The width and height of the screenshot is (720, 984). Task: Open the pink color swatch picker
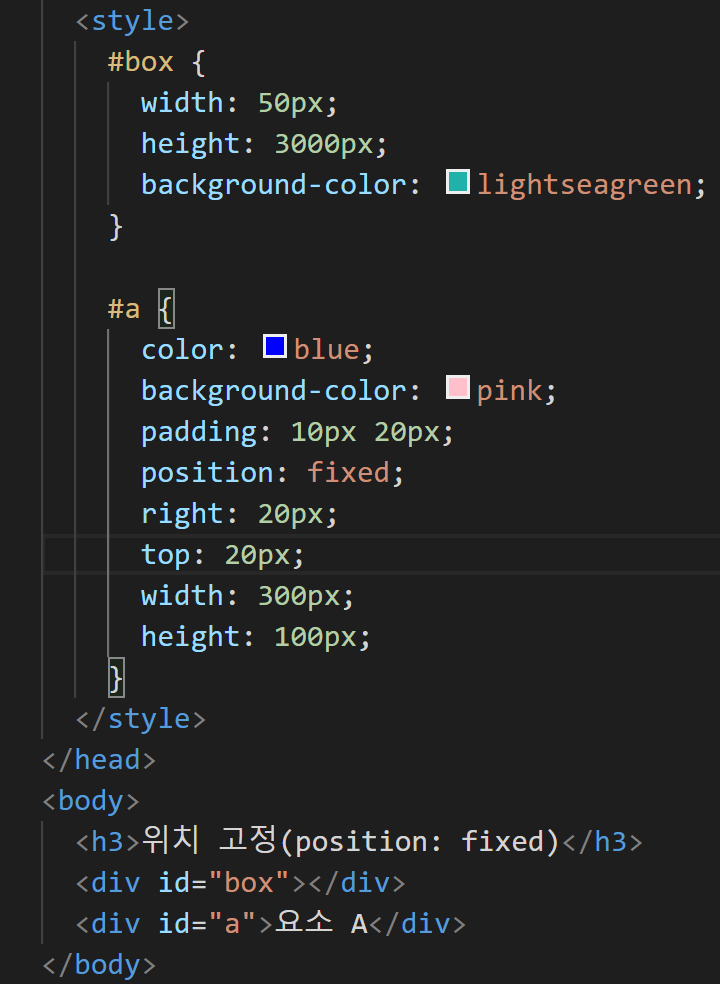(x=458, y=388)
